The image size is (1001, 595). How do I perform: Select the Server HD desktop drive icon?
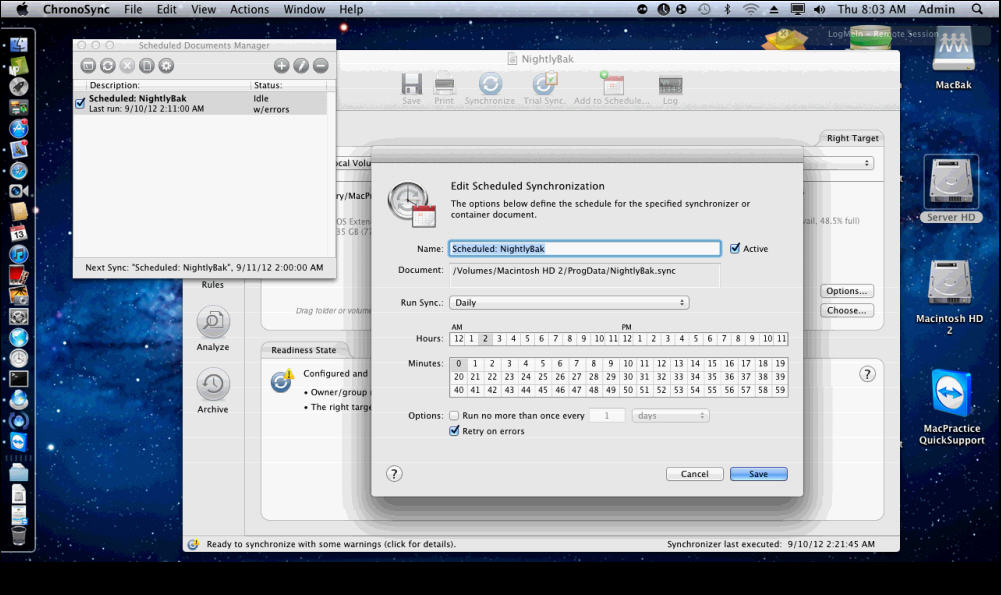pos(951,183)
